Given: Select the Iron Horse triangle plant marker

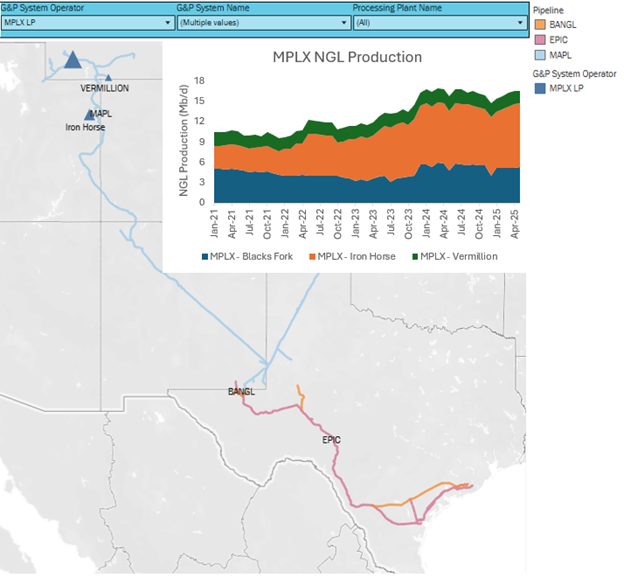Looking at the screenshot, I should 89,115.
